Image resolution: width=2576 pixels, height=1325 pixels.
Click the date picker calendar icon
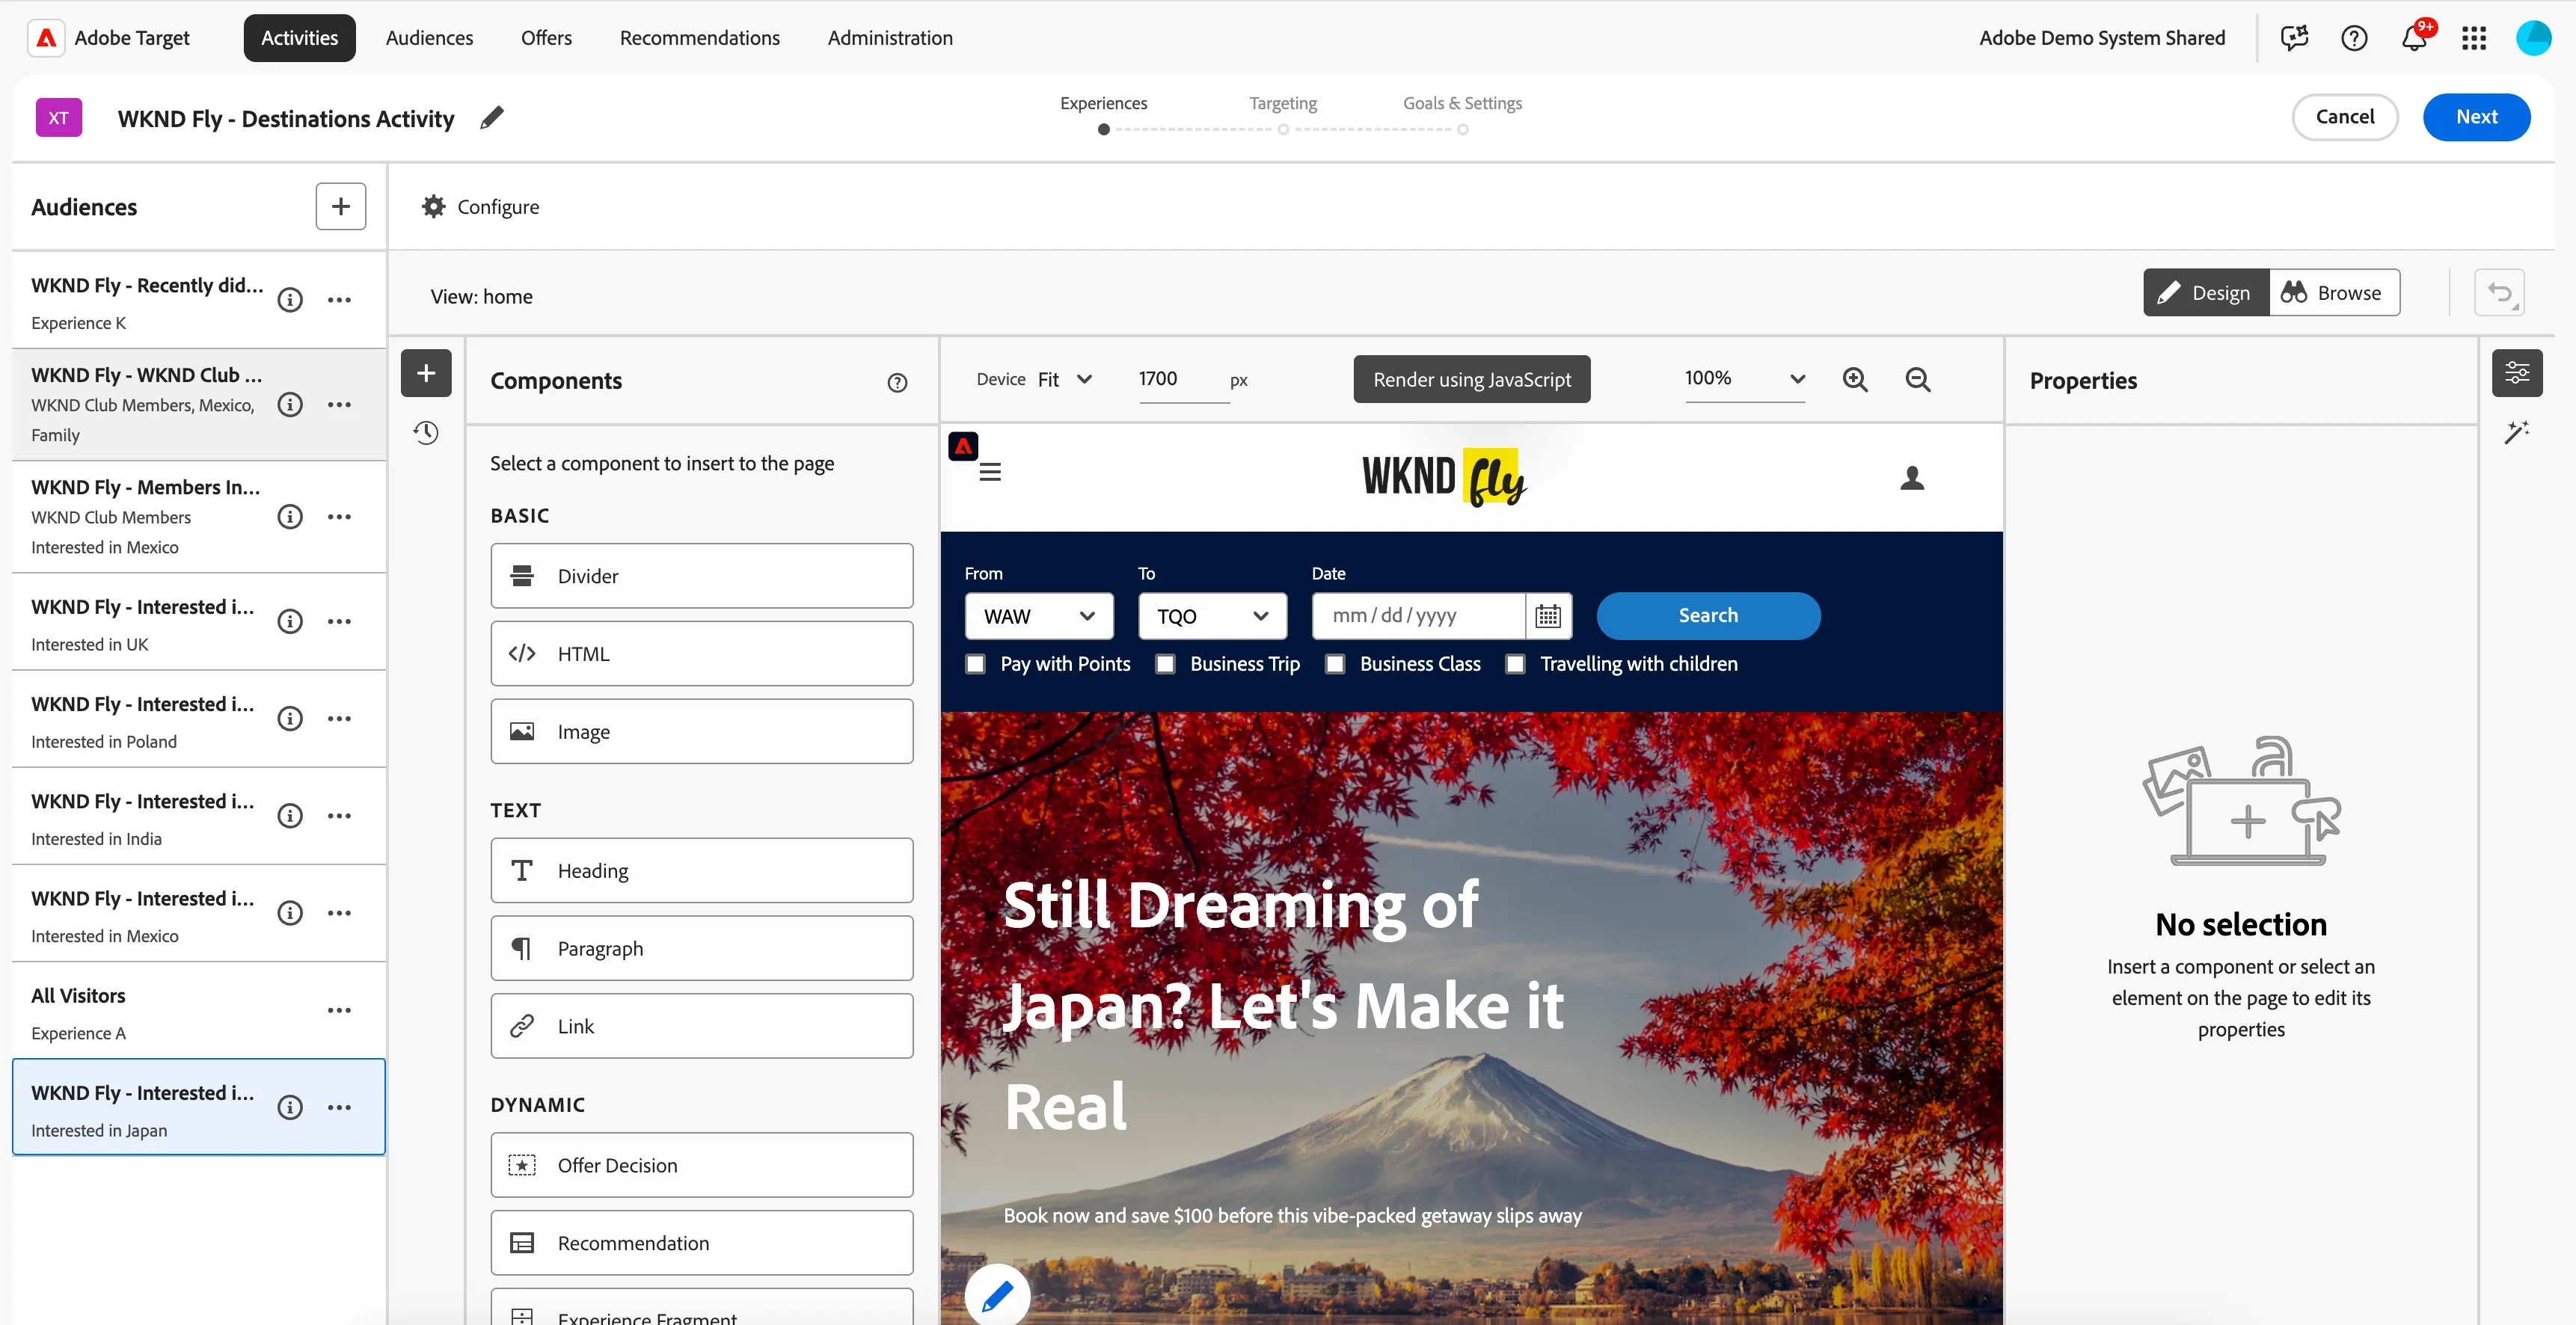[x=1548, y=616]
